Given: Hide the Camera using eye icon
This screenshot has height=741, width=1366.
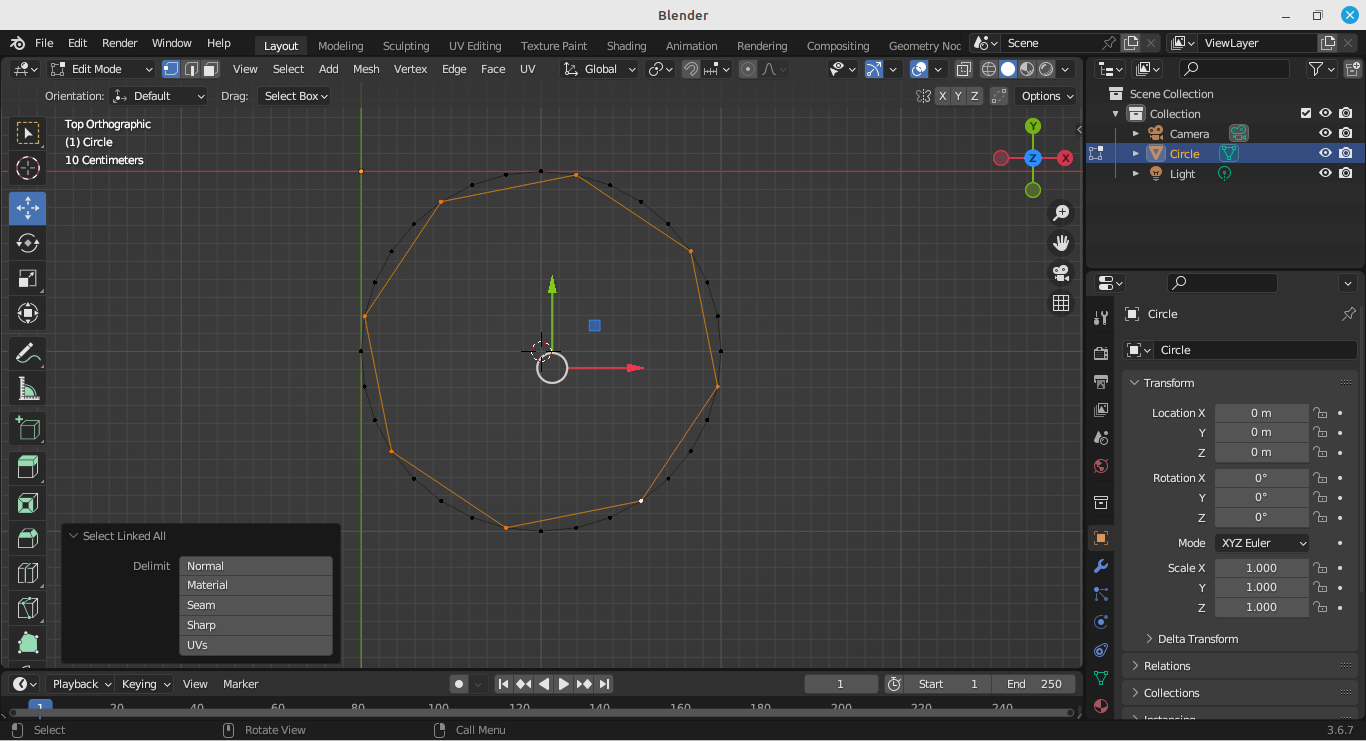Looking at the screenshot, I should (1325, 133).
